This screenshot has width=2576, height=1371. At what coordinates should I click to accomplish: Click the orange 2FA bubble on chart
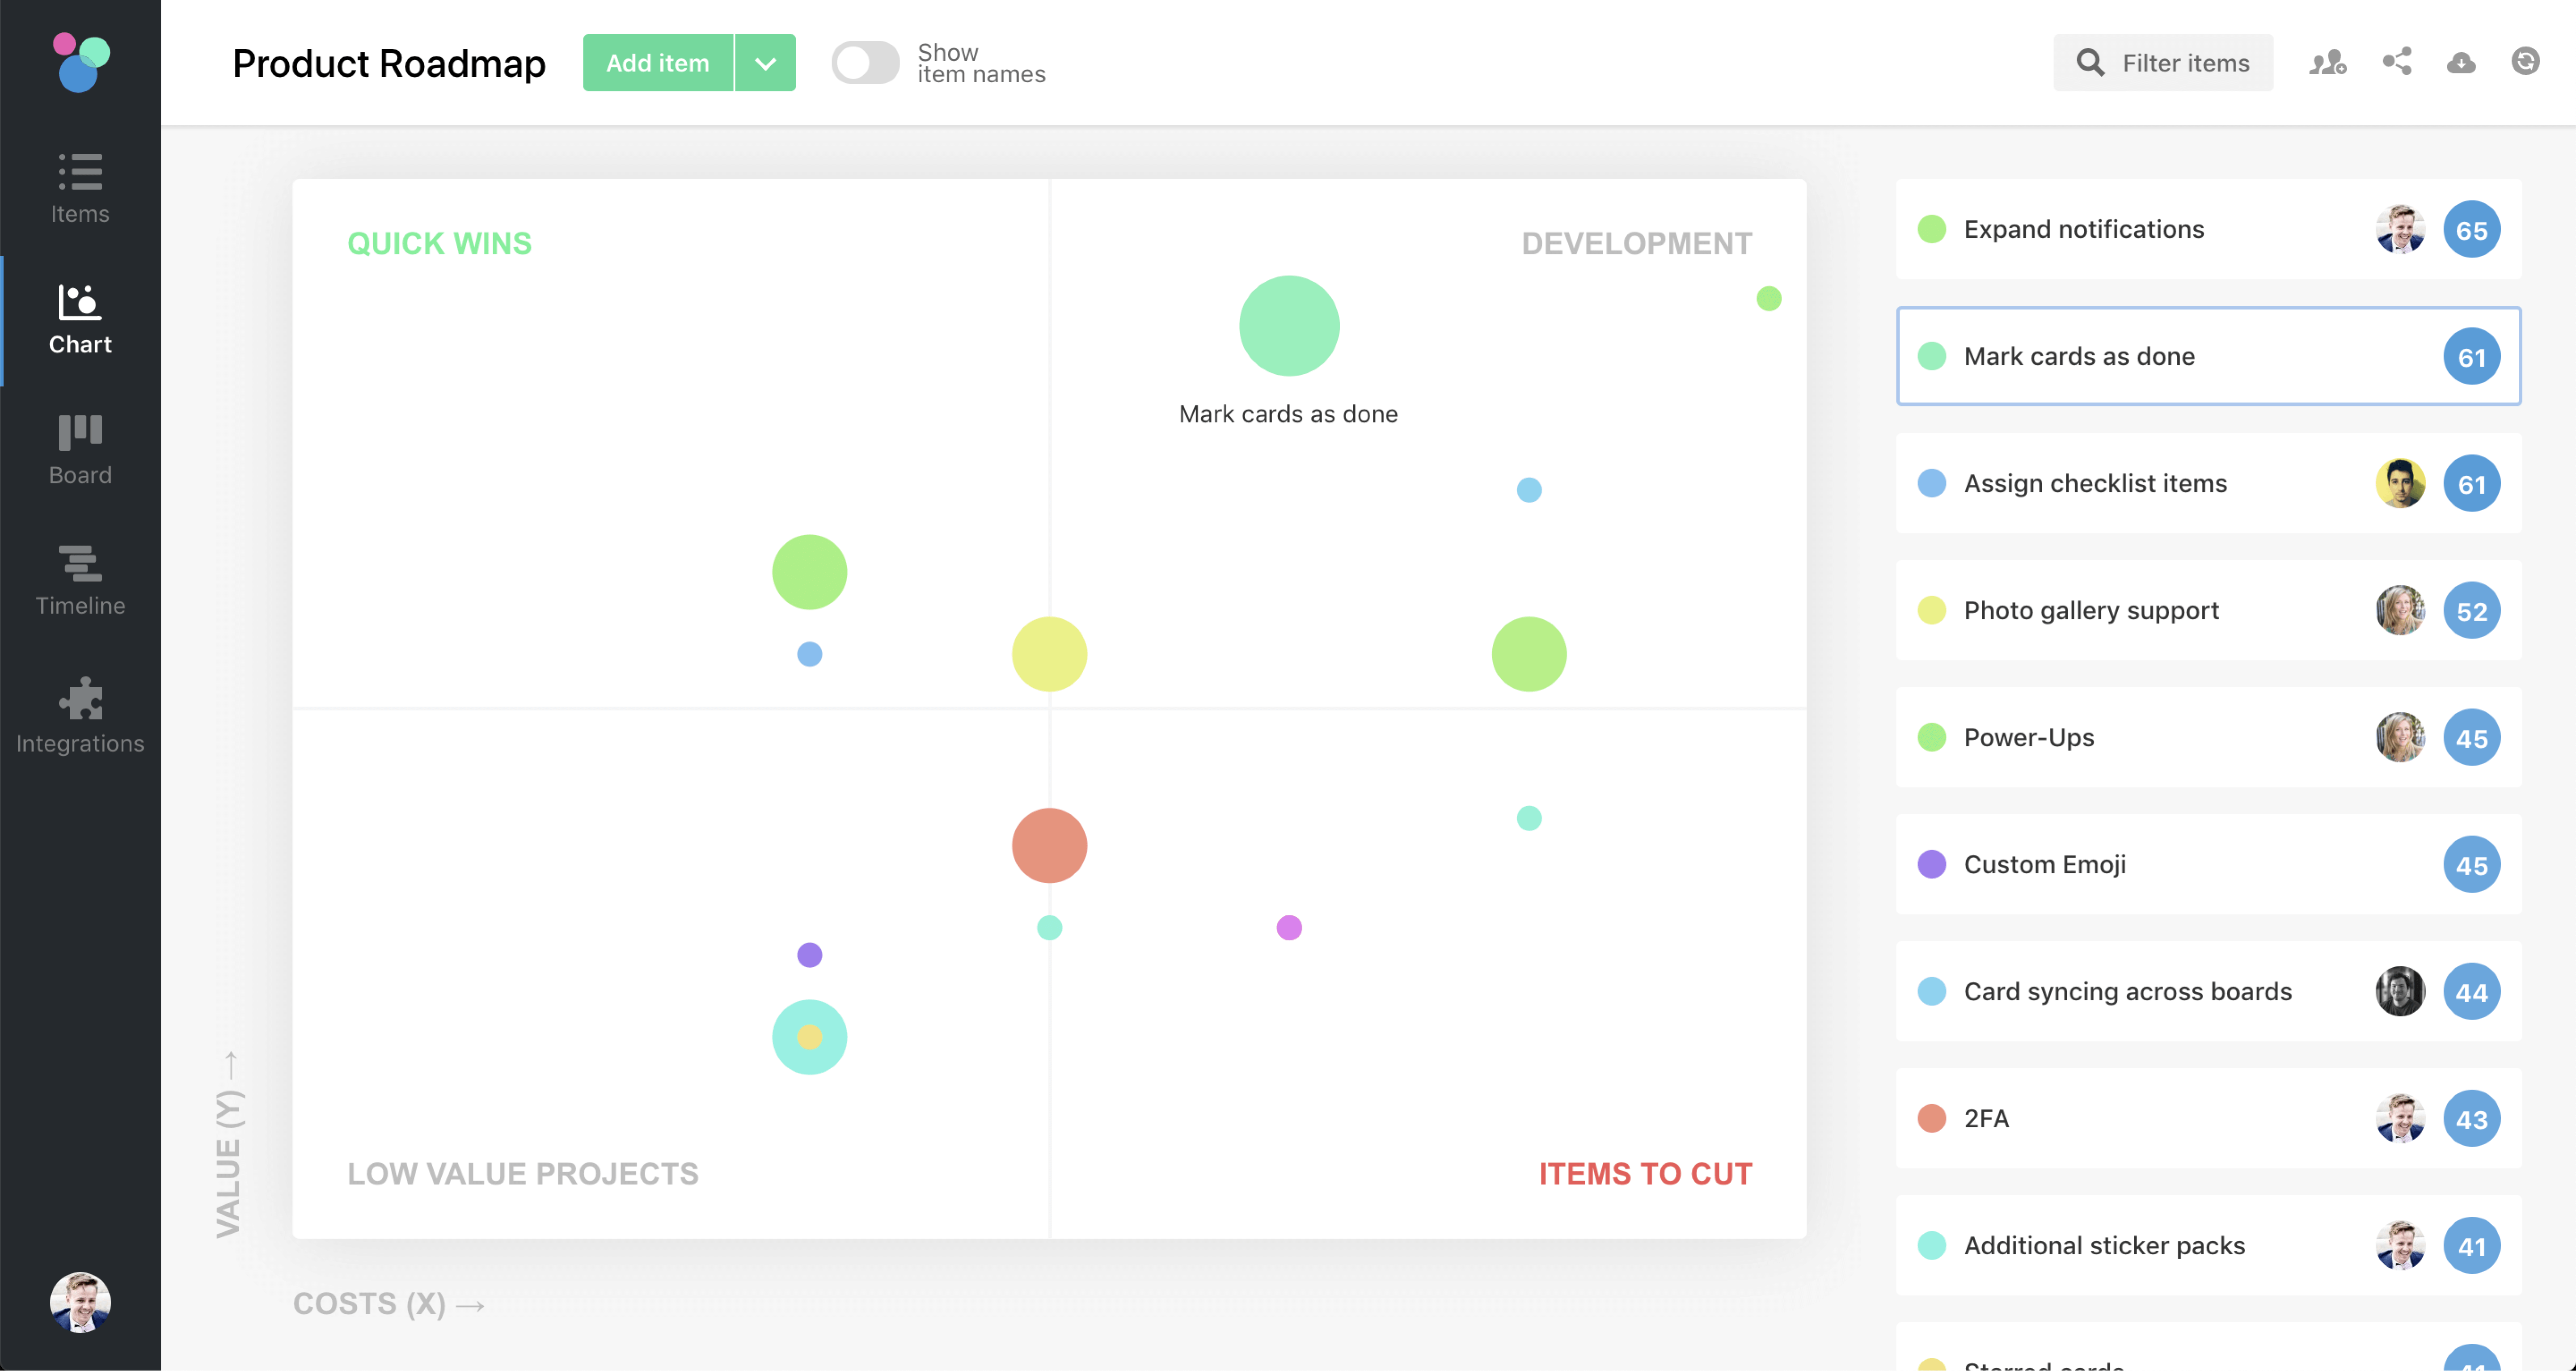click(1049, 845)
